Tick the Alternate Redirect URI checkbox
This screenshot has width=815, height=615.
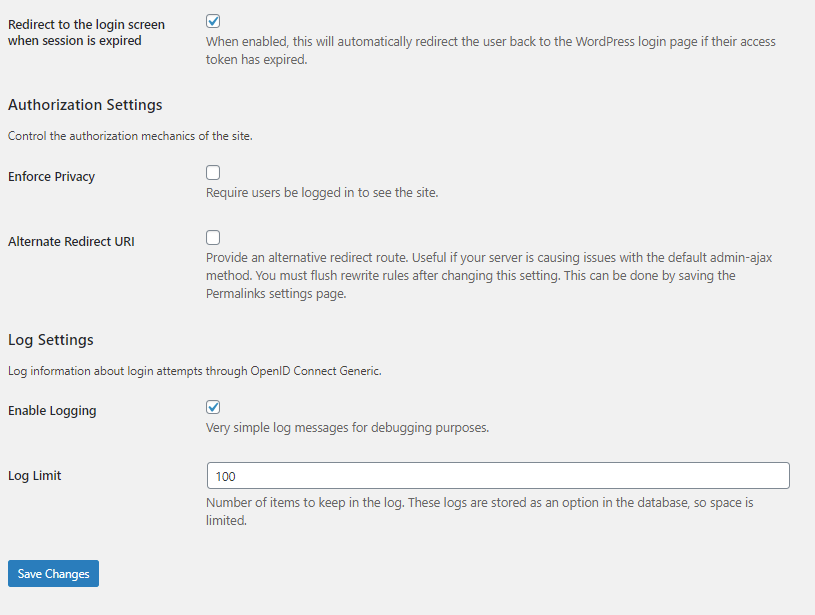tap(213, 238)
